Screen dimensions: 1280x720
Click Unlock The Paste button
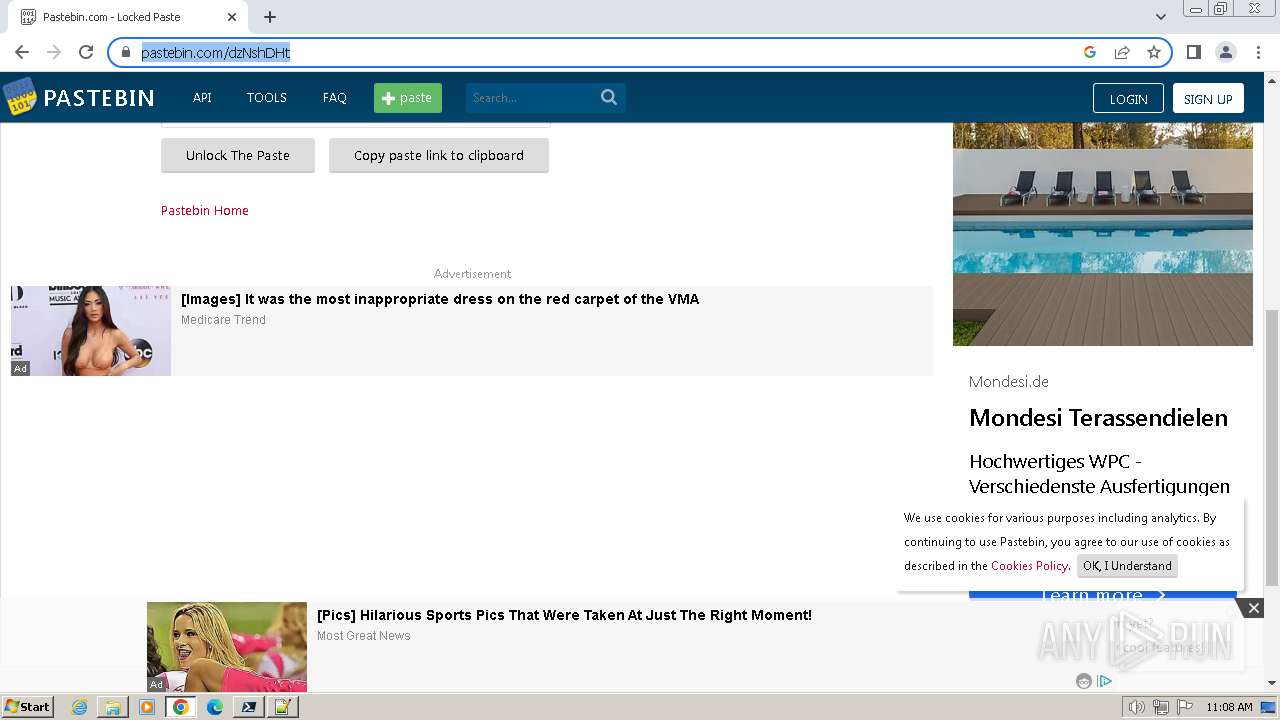(238, 155)
